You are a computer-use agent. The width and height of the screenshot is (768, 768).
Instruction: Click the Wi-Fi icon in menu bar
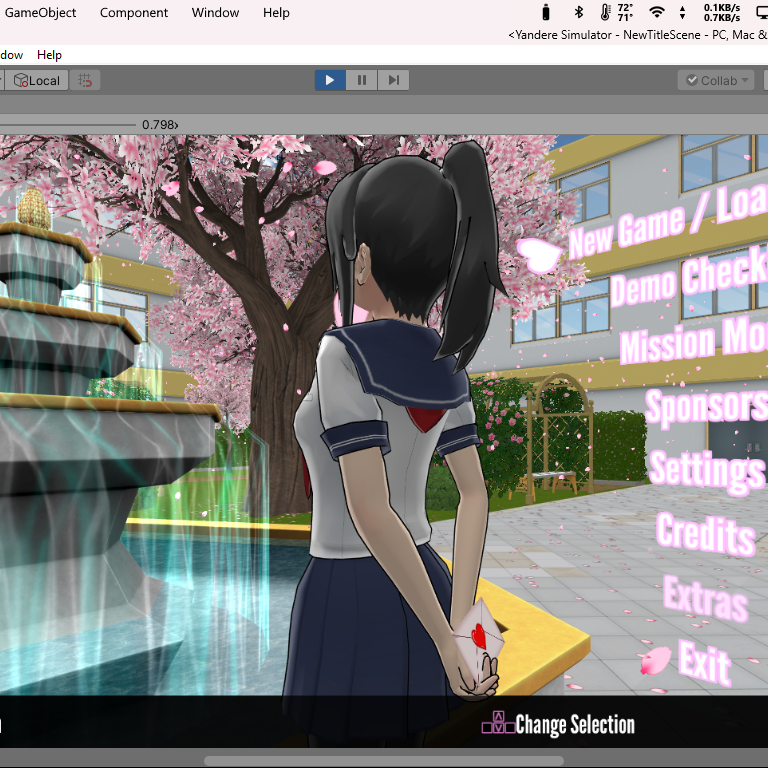[x=656, y=12]
